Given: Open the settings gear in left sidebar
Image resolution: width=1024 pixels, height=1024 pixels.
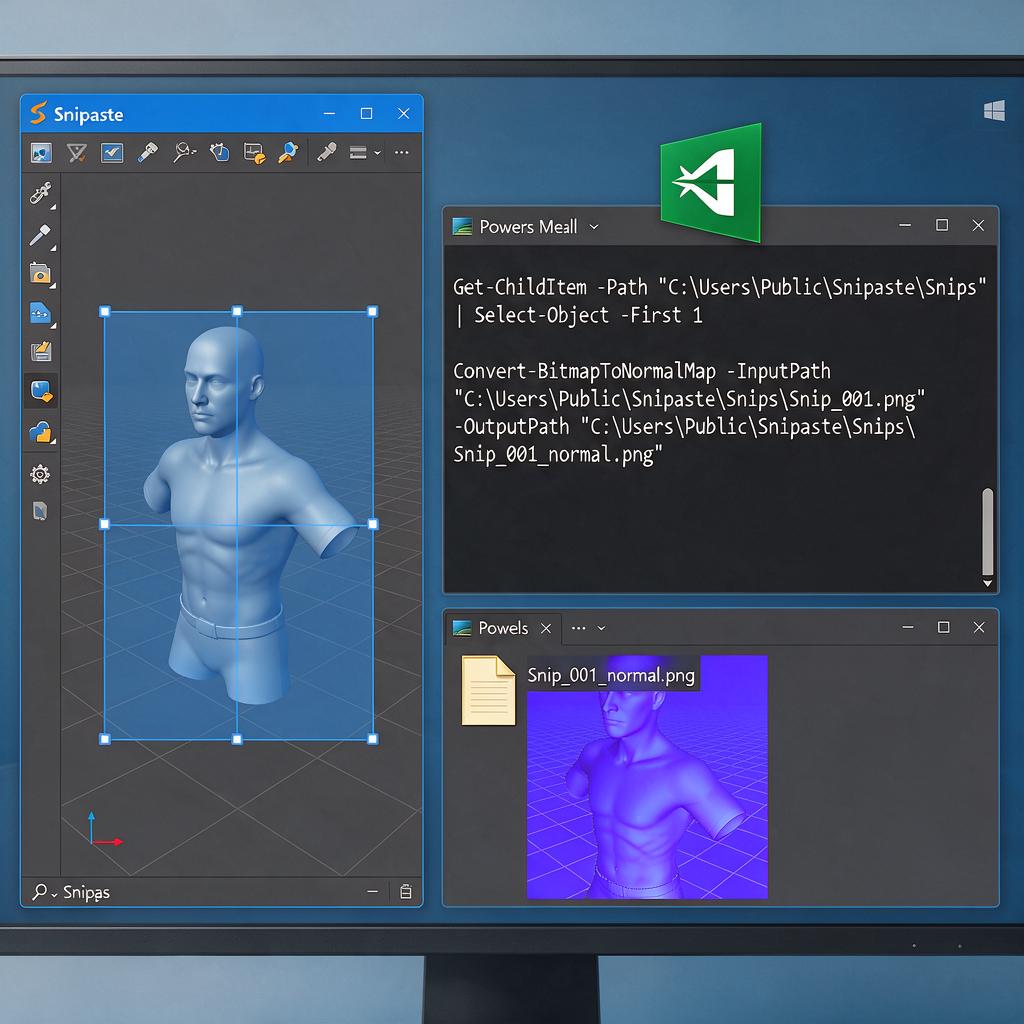Looking at the screenshot, I should pos(40,474).
